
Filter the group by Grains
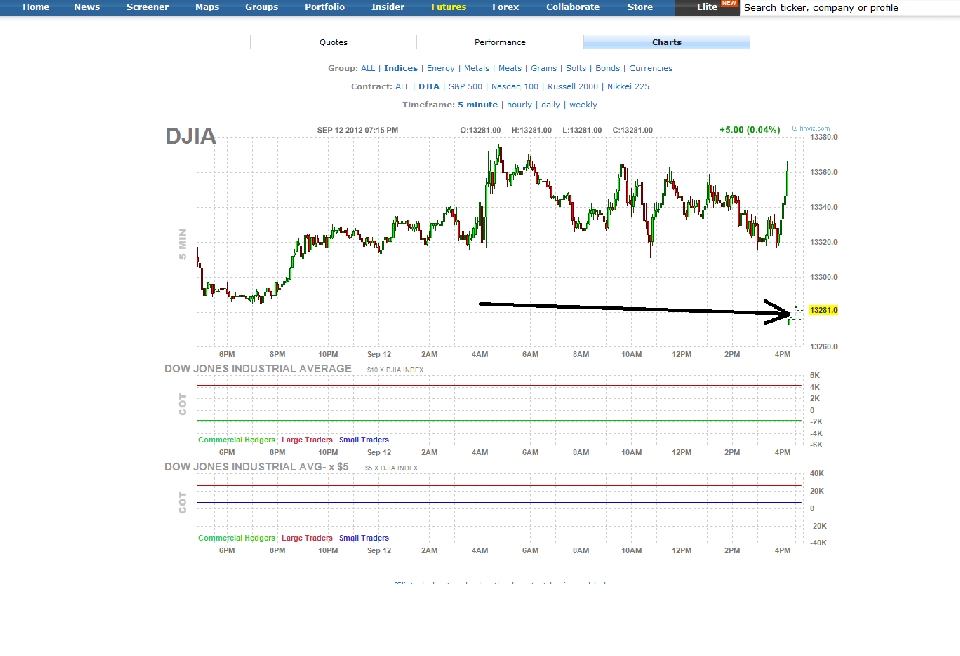[x=544, y=68]
